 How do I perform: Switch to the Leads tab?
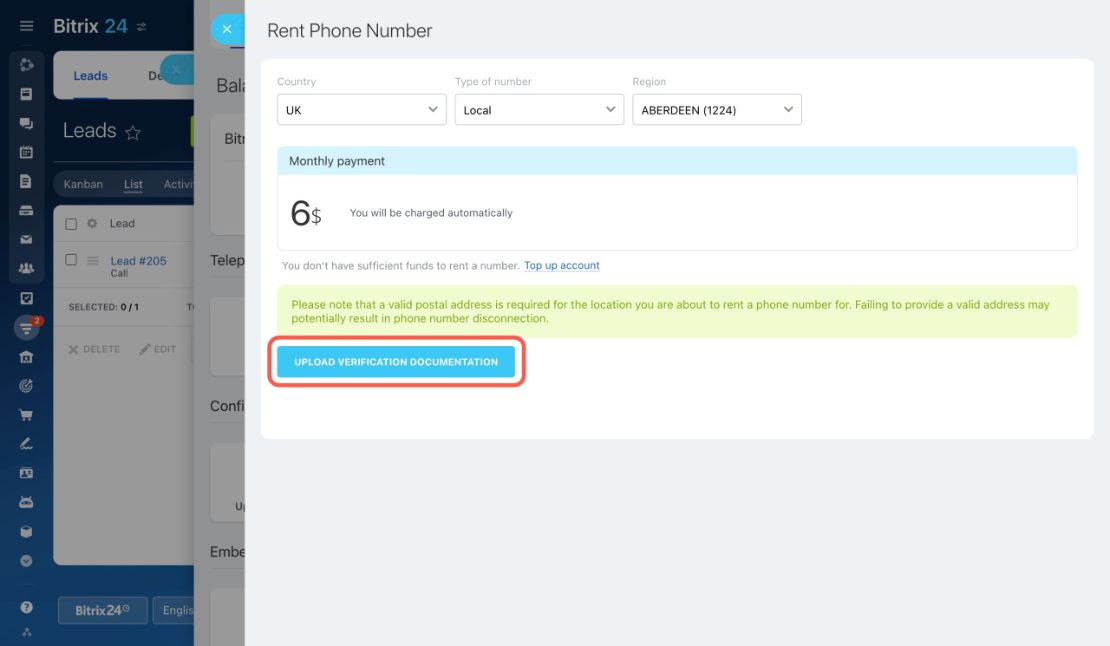(x=91, y=76)
